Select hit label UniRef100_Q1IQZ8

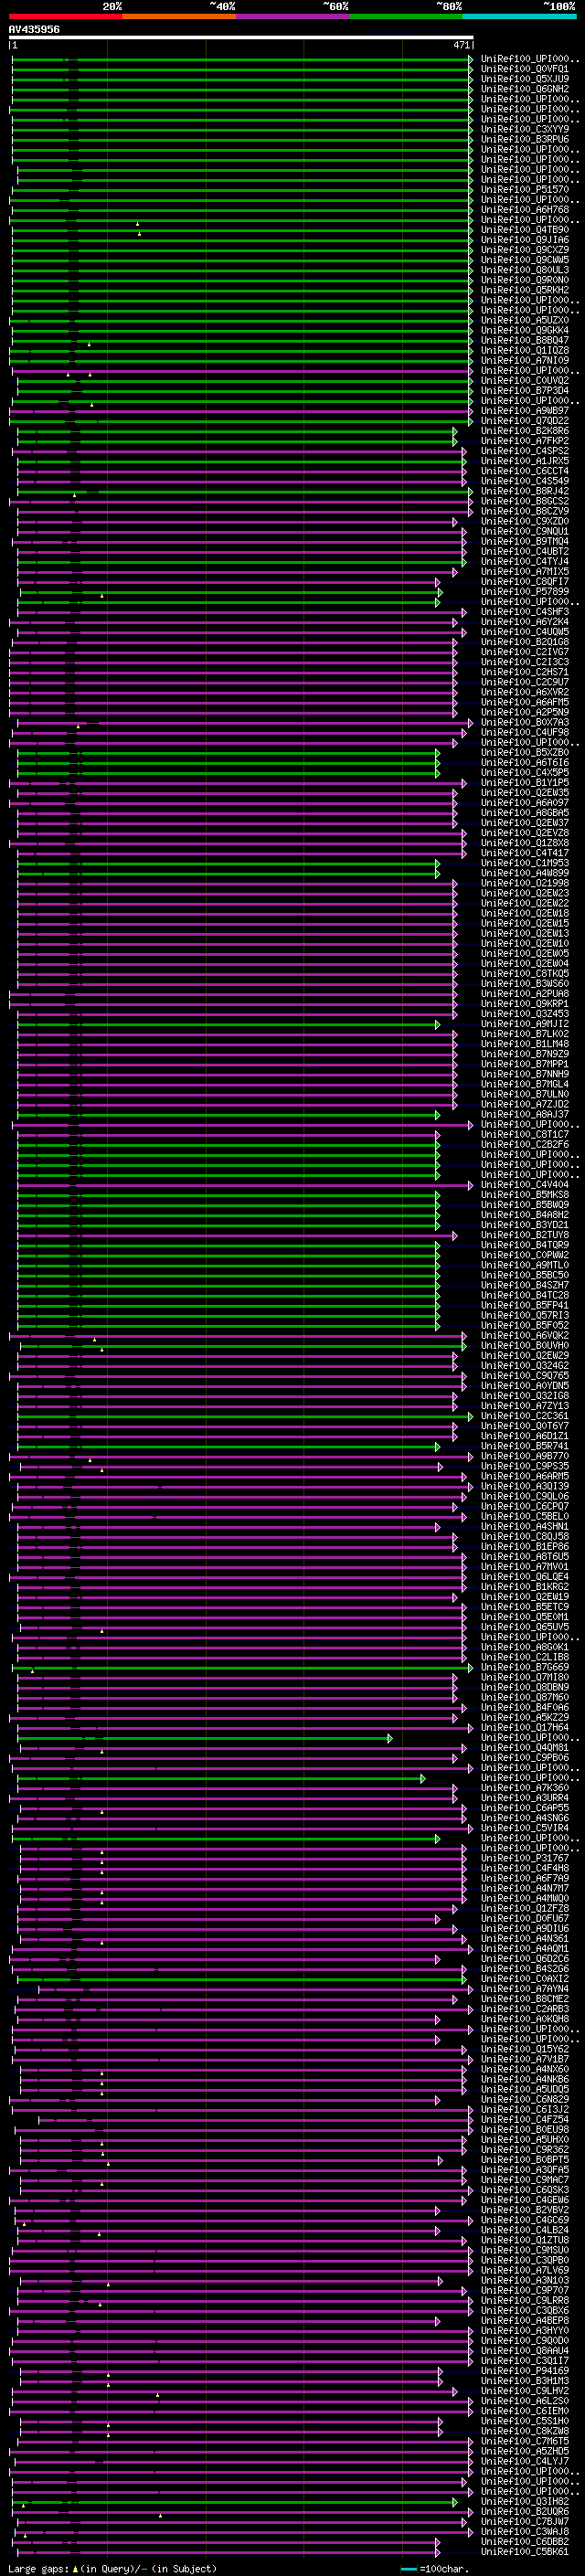click(525, 350)
